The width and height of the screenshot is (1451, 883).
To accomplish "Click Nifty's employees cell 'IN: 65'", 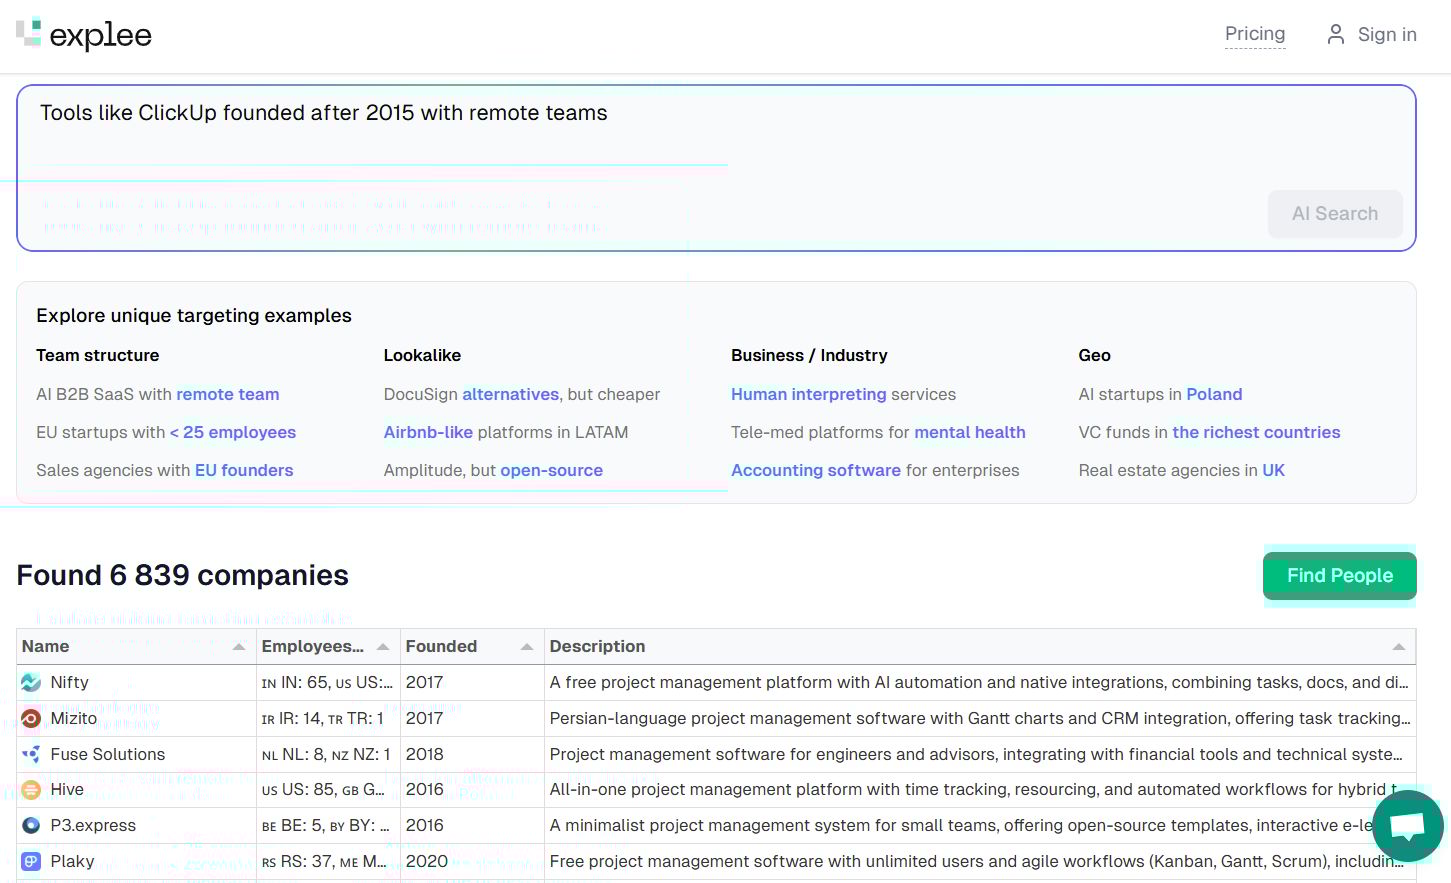I will [x=328, y=682].
